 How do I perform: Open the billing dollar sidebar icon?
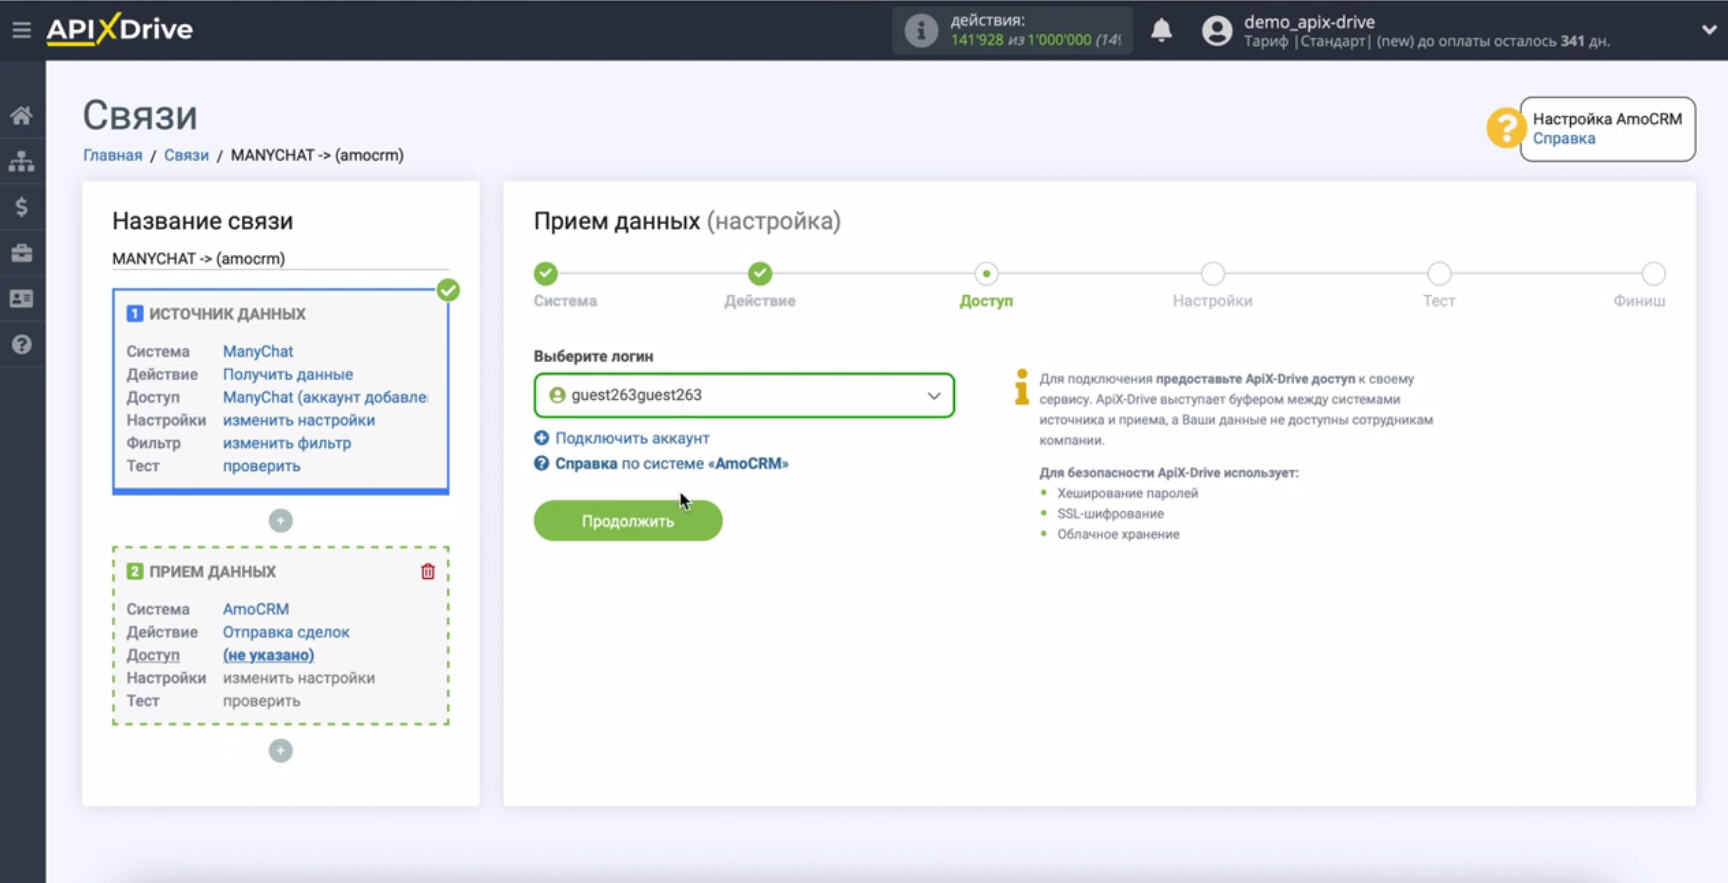tap(21, 207)
